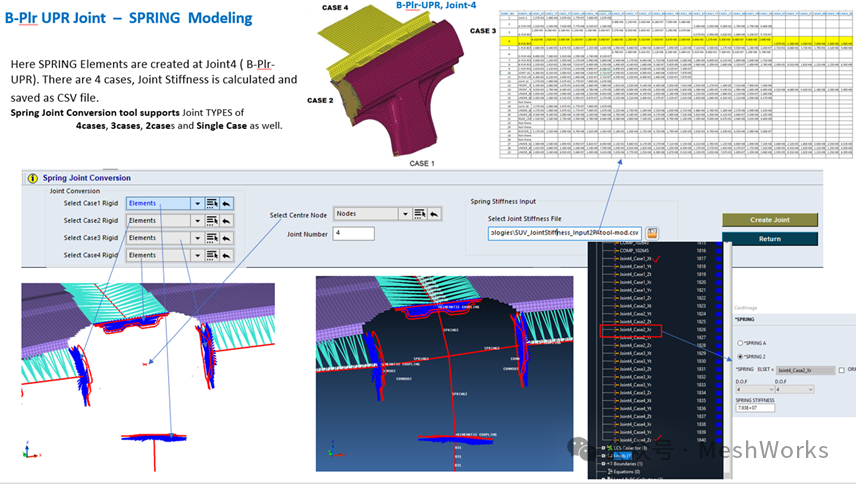Screen dimensions: 856x484
Task: Click the ELSET Joint4_Case2_Xr field
Action: click(x=805, y=370)
